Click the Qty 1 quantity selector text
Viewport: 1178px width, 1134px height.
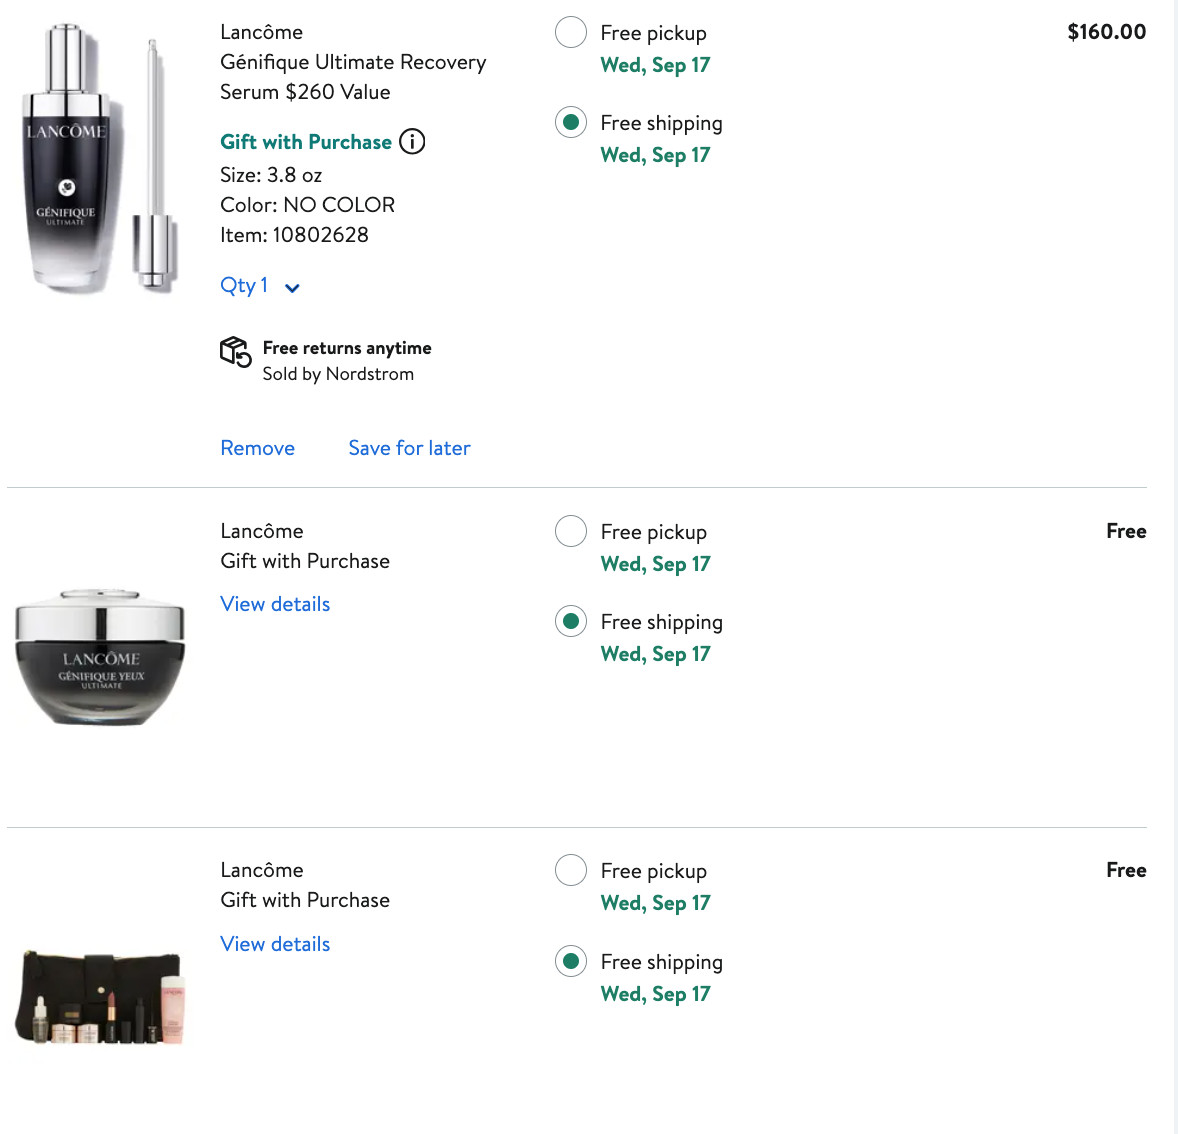tap(244, 286)
